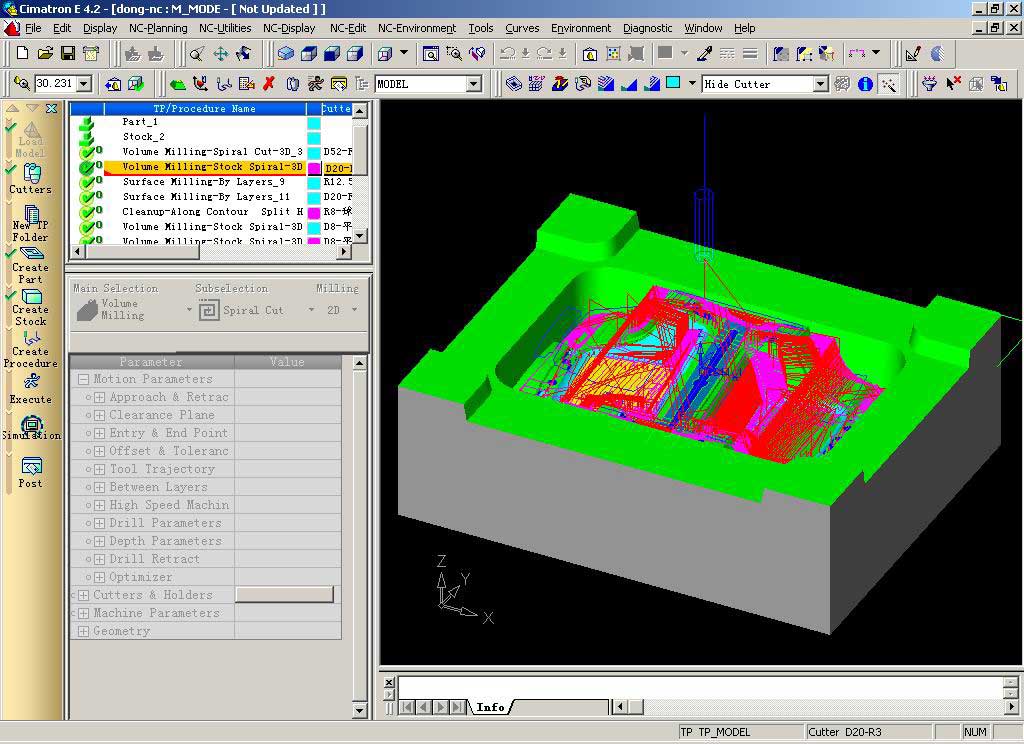Expand the Geometry section

pos(84,632)
